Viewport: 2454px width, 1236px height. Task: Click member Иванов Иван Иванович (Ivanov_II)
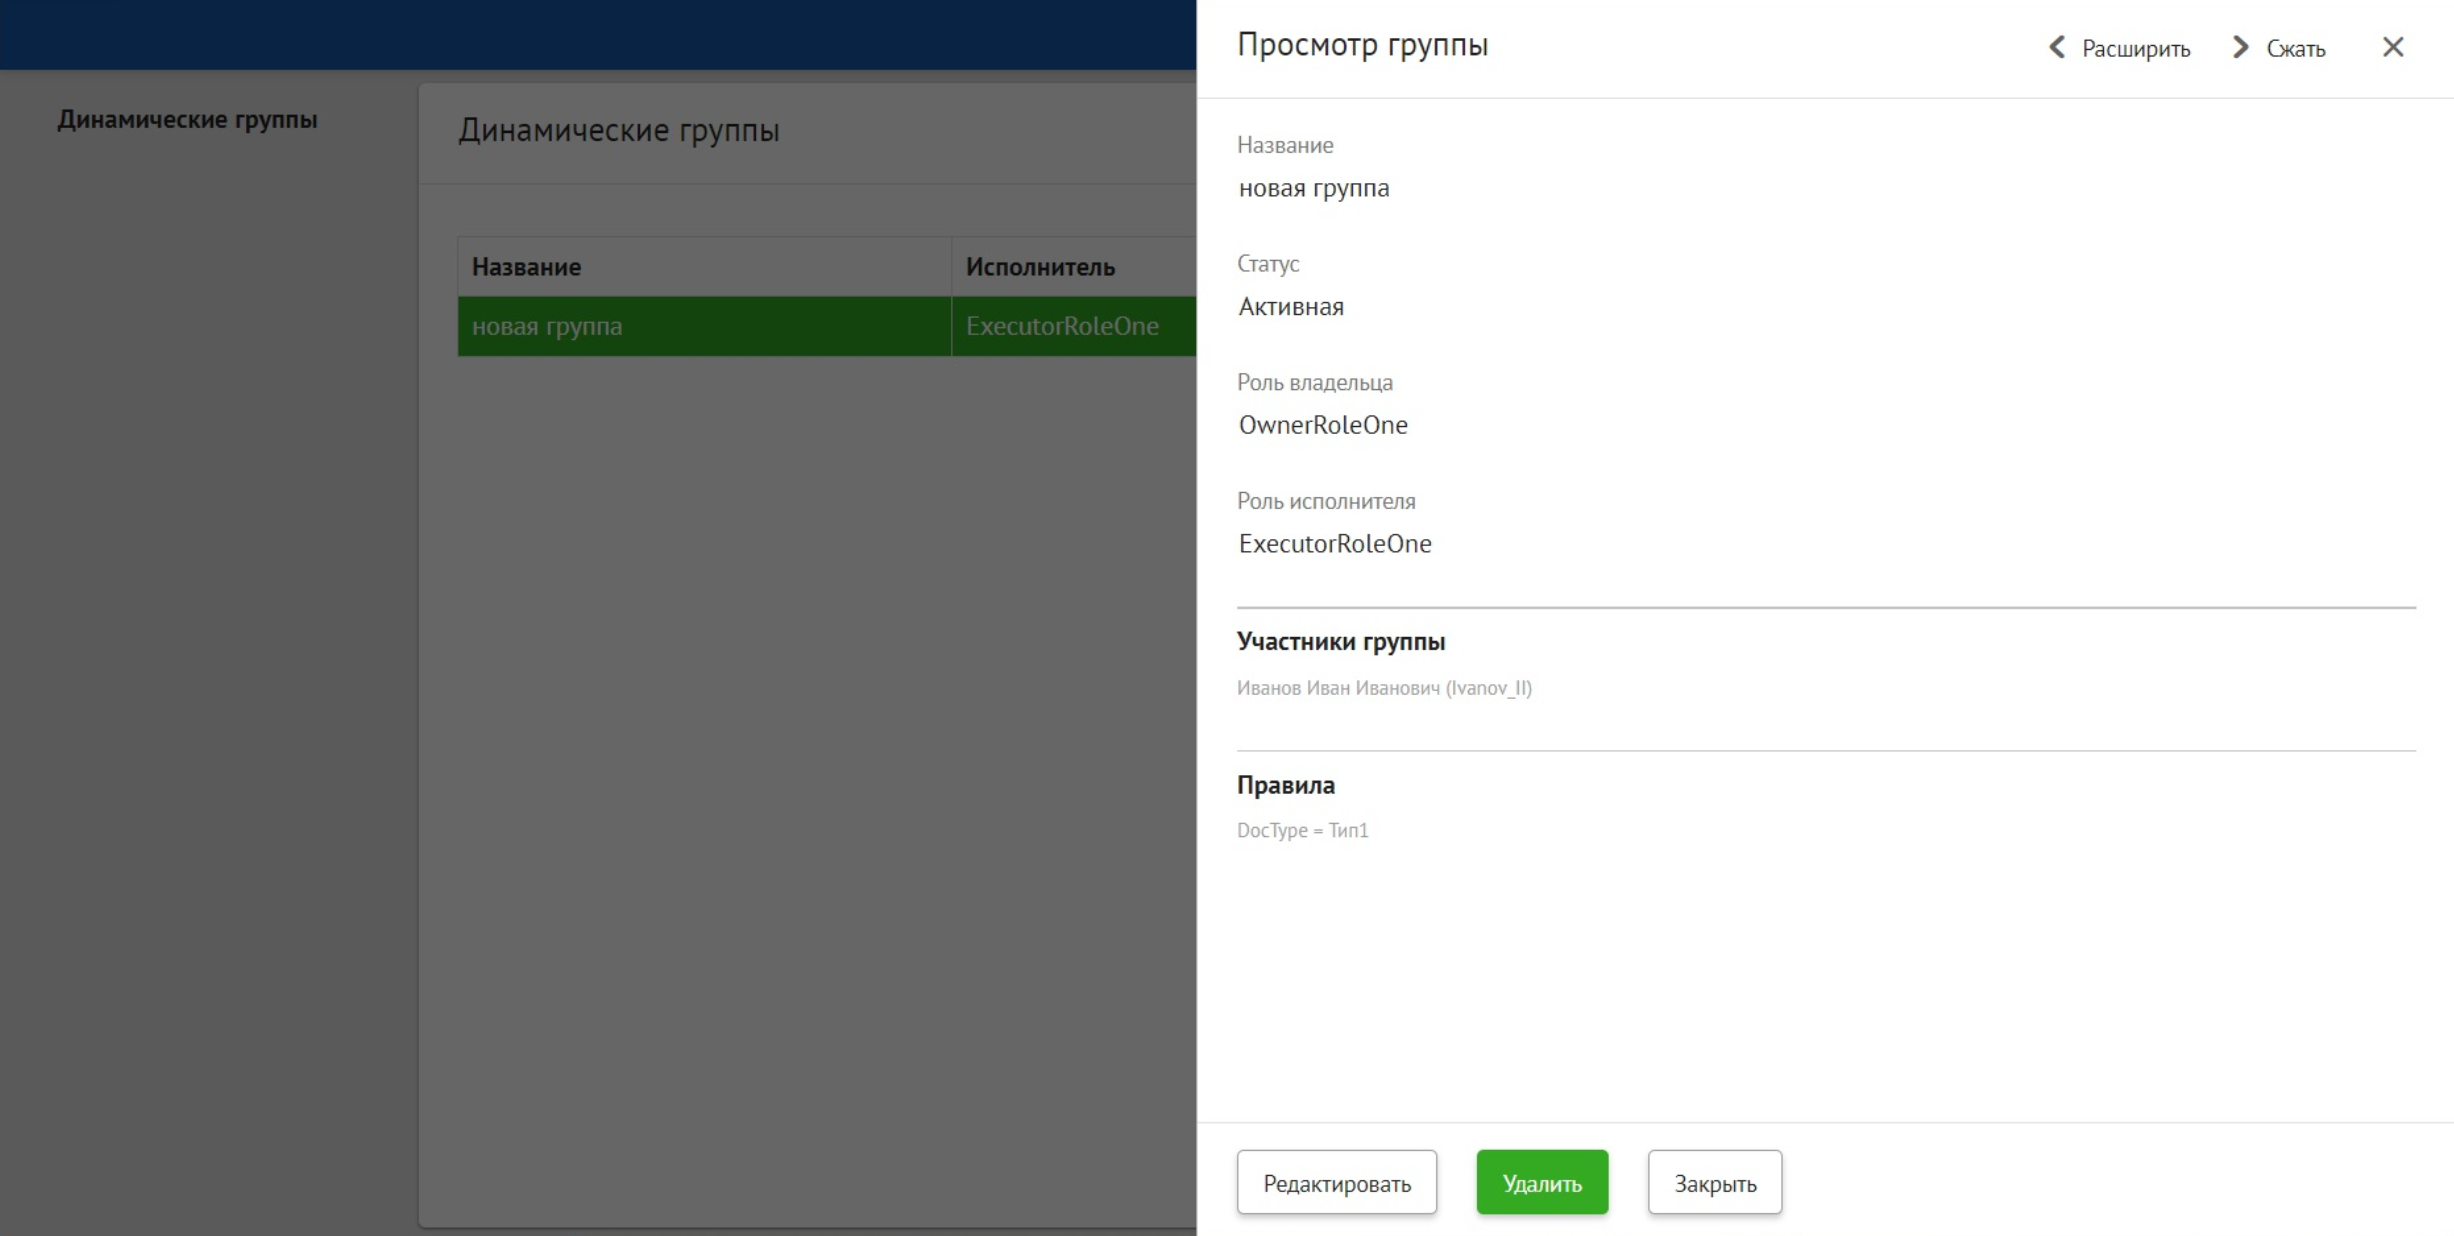(1385, 688)
